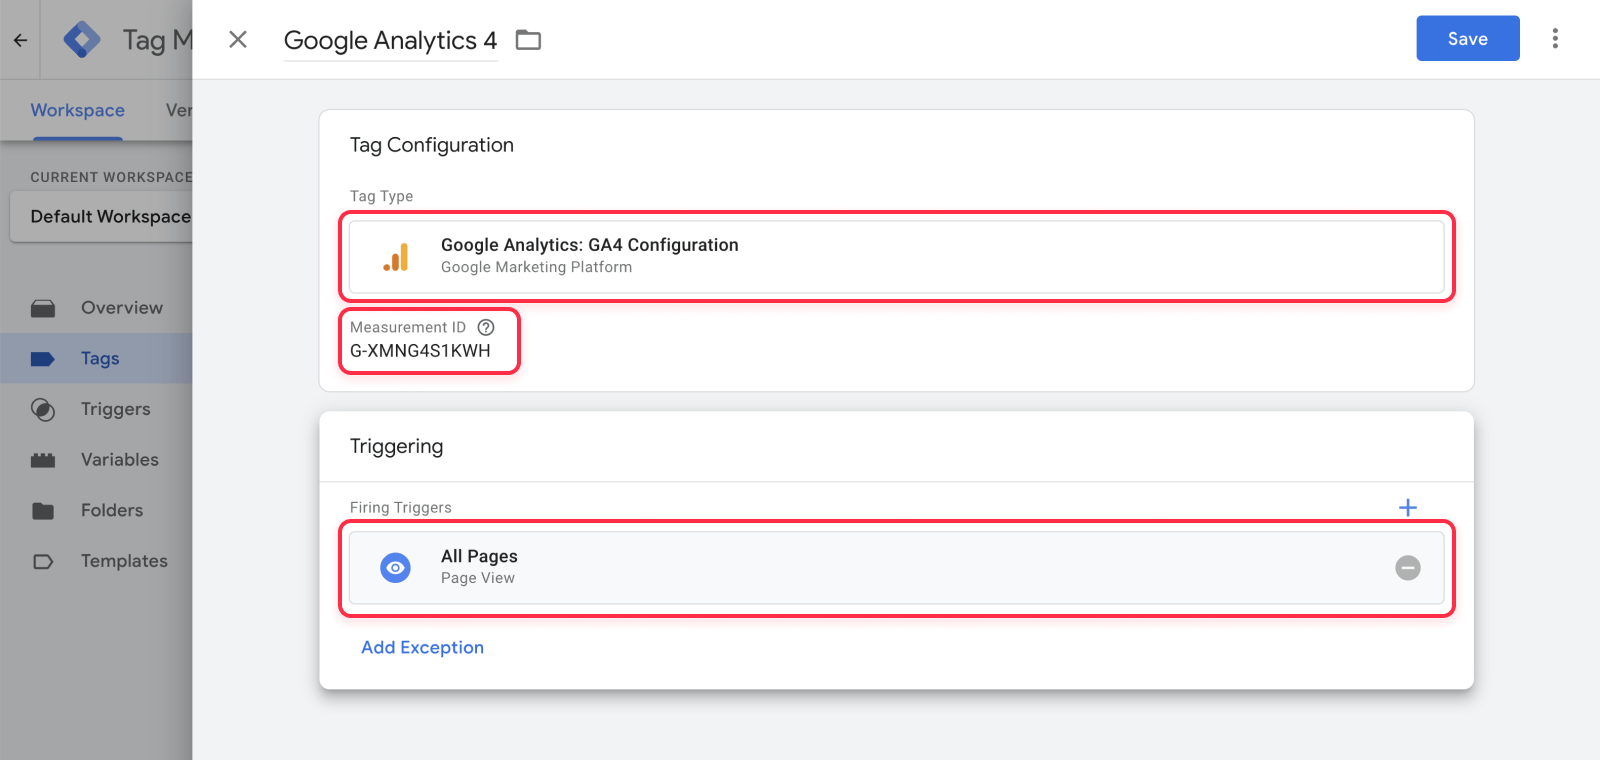This screenshot has width=1600, height=760.
Task: Open Folders in the sidebar
Action: [96, 510]
